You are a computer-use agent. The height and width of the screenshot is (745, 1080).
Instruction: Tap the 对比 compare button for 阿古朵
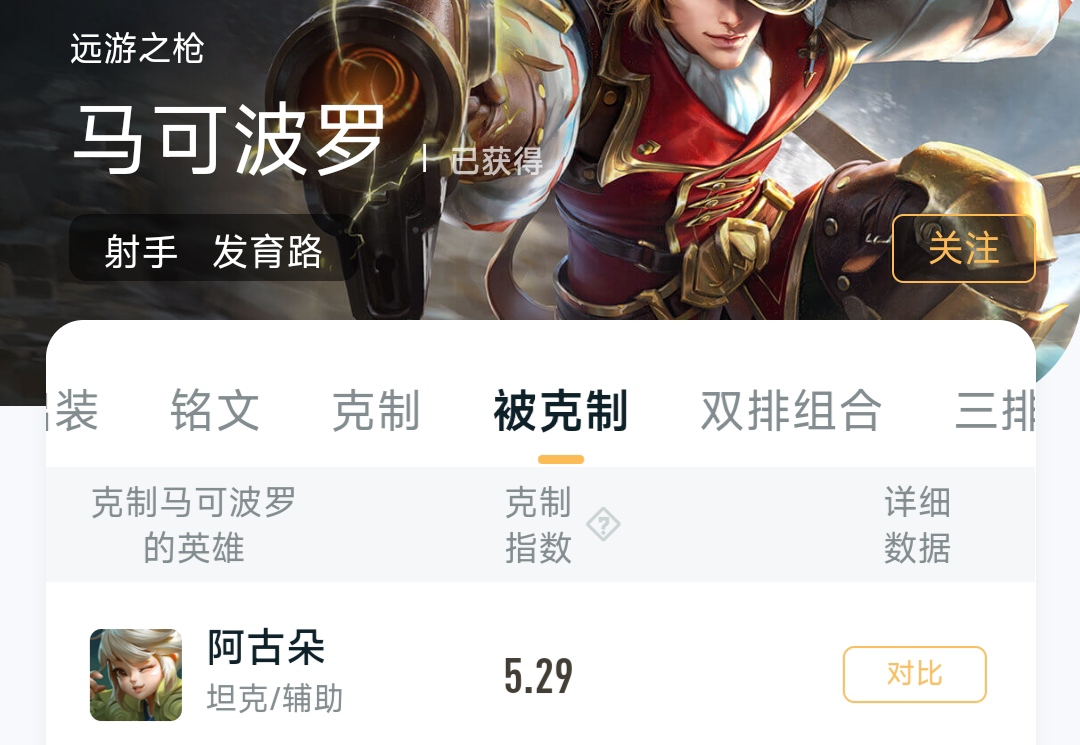click(915, 674)
